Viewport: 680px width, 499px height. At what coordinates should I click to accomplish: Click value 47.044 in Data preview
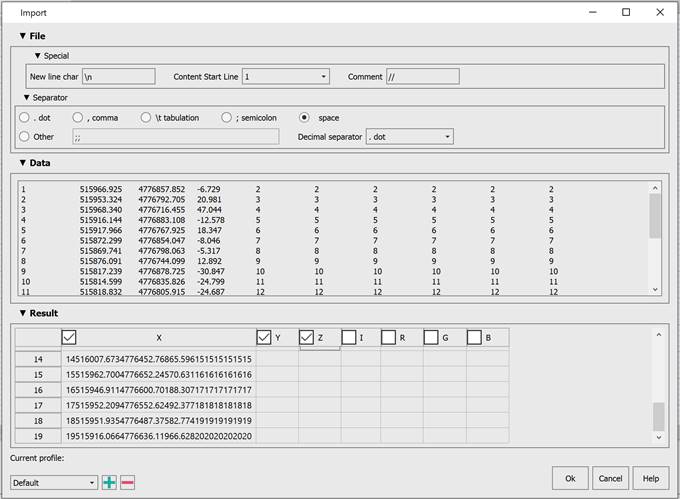[209, 210]
